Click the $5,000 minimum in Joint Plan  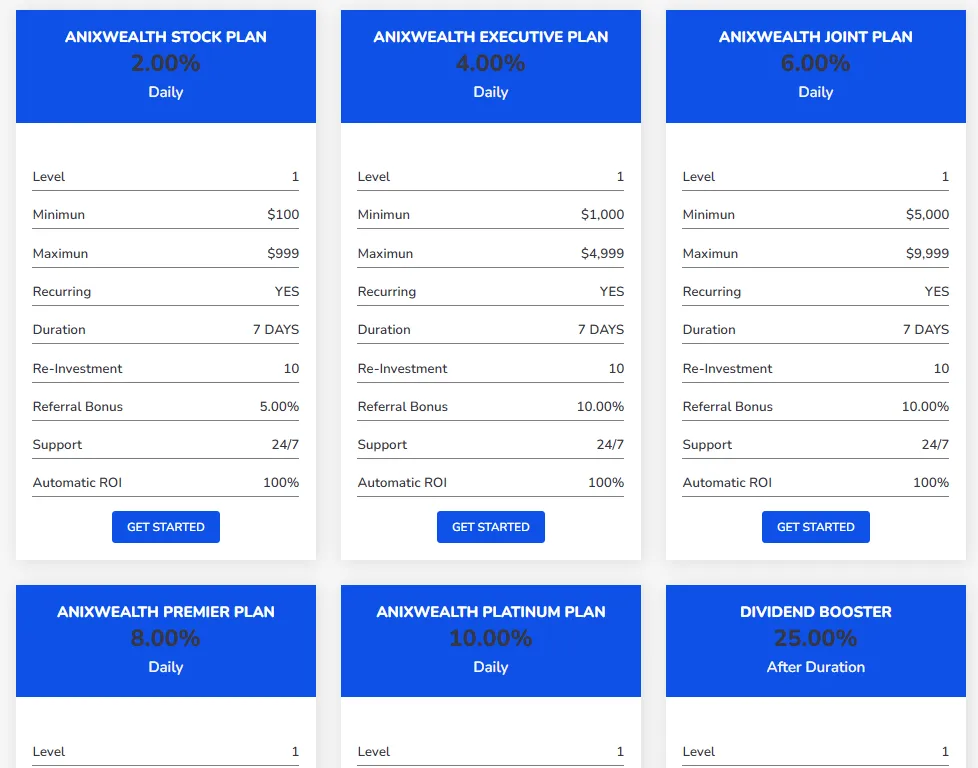[x=928, y=214]
